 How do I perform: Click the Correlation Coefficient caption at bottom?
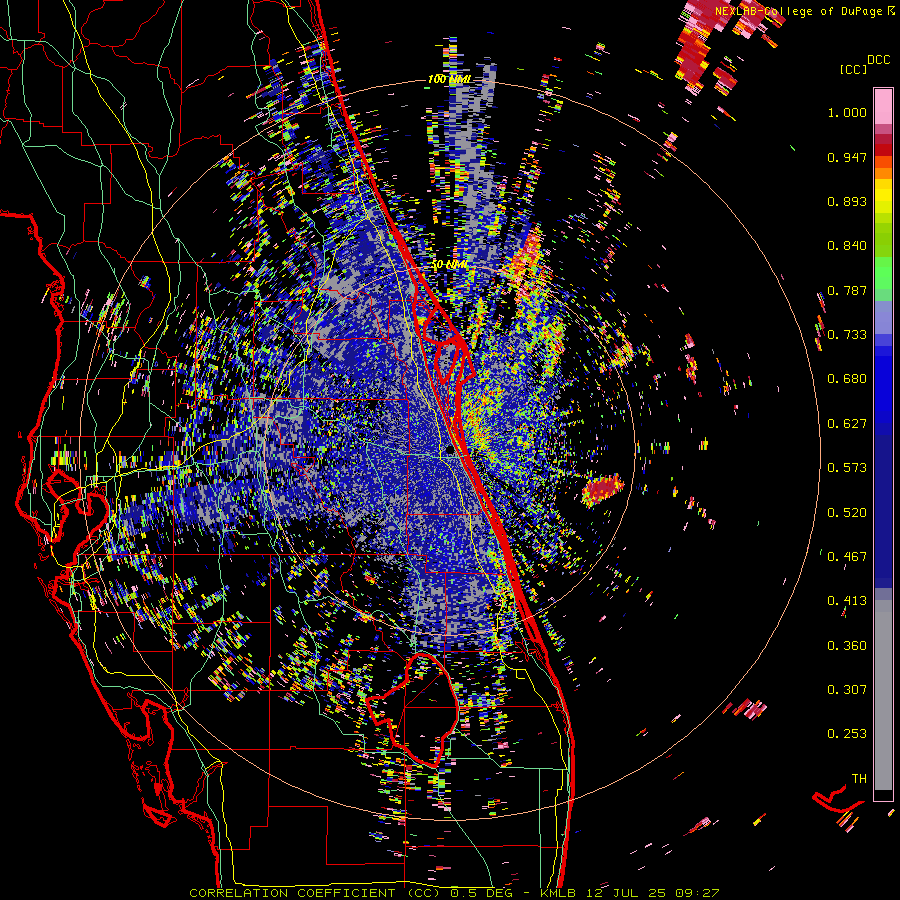pyautogui.click(x=453, y=893)
